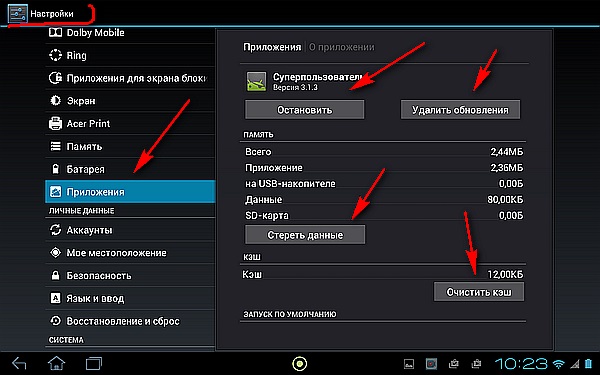Screen dimensions: 600x375
Task: Open the recent apps icon
Action: [x=94, y=363]
